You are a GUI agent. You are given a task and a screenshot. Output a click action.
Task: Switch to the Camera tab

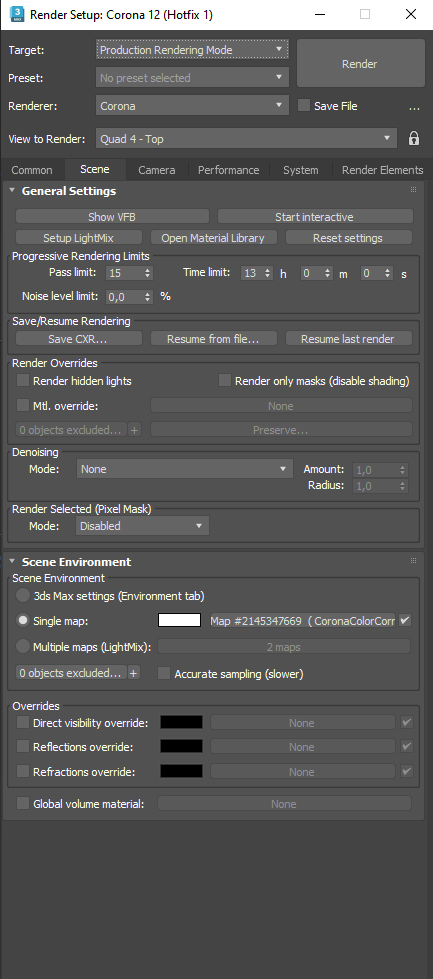157,170
